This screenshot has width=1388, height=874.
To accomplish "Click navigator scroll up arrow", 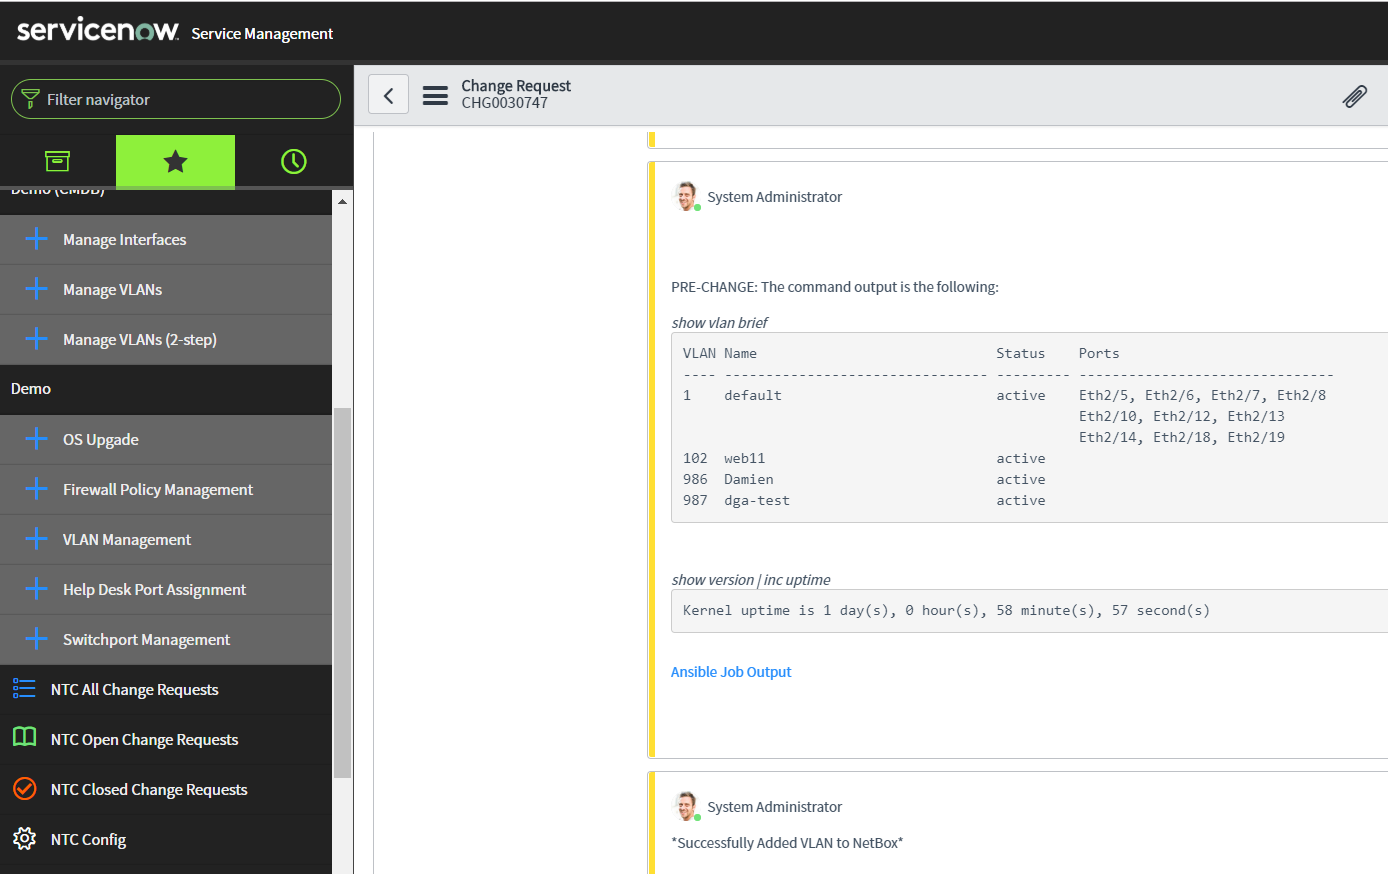I will coord(342,202).
